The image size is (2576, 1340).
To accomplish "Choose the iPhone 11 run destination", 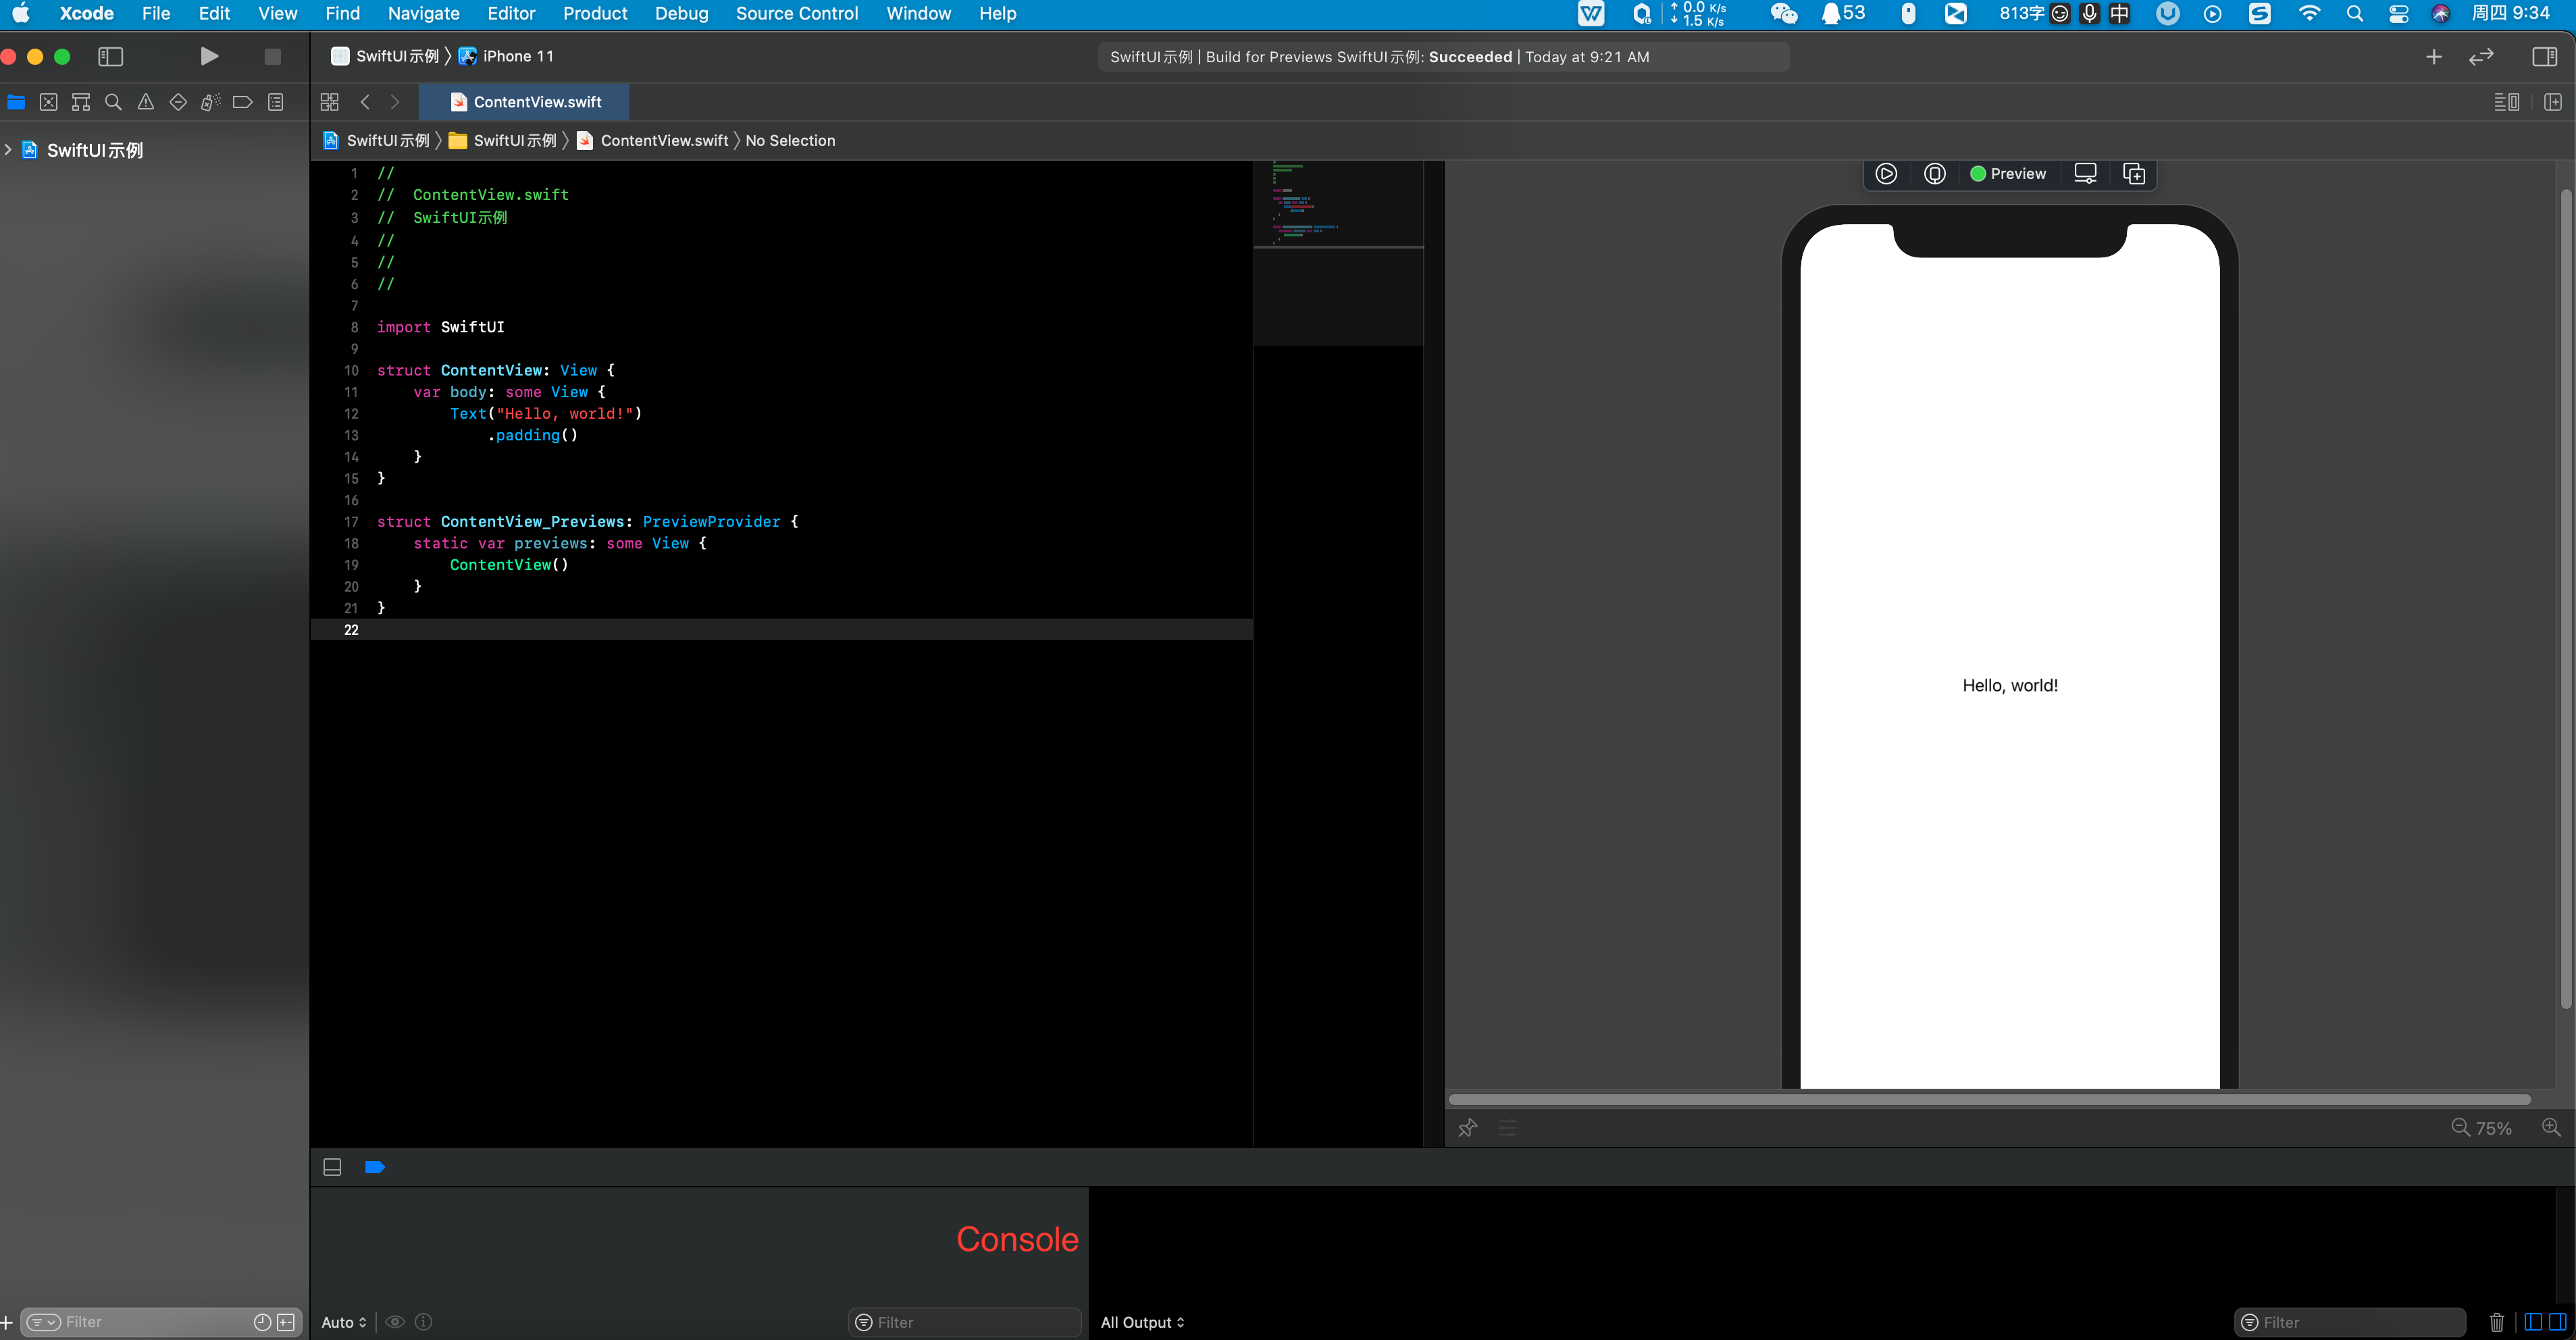I will click(506, 56).
